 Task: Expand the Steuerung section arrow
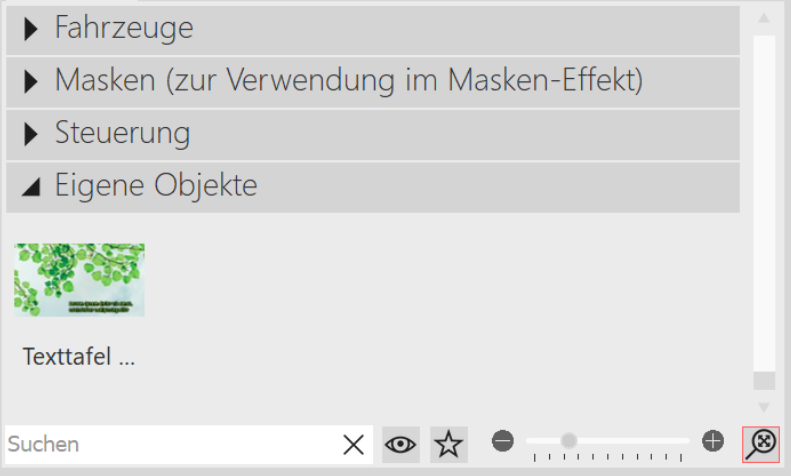pos(31,134)
